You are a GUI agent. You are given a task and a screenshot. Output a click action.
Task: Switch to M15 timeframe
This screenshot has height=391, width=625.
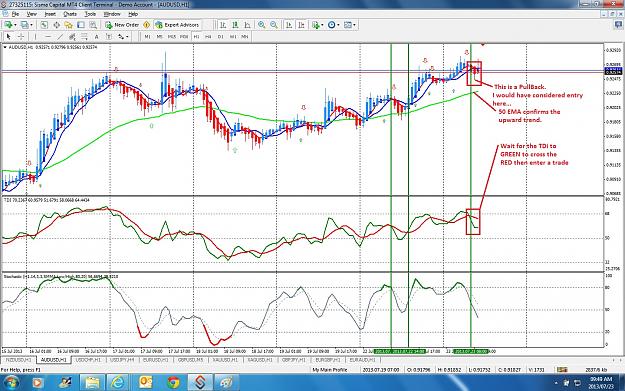coord(172,37)
